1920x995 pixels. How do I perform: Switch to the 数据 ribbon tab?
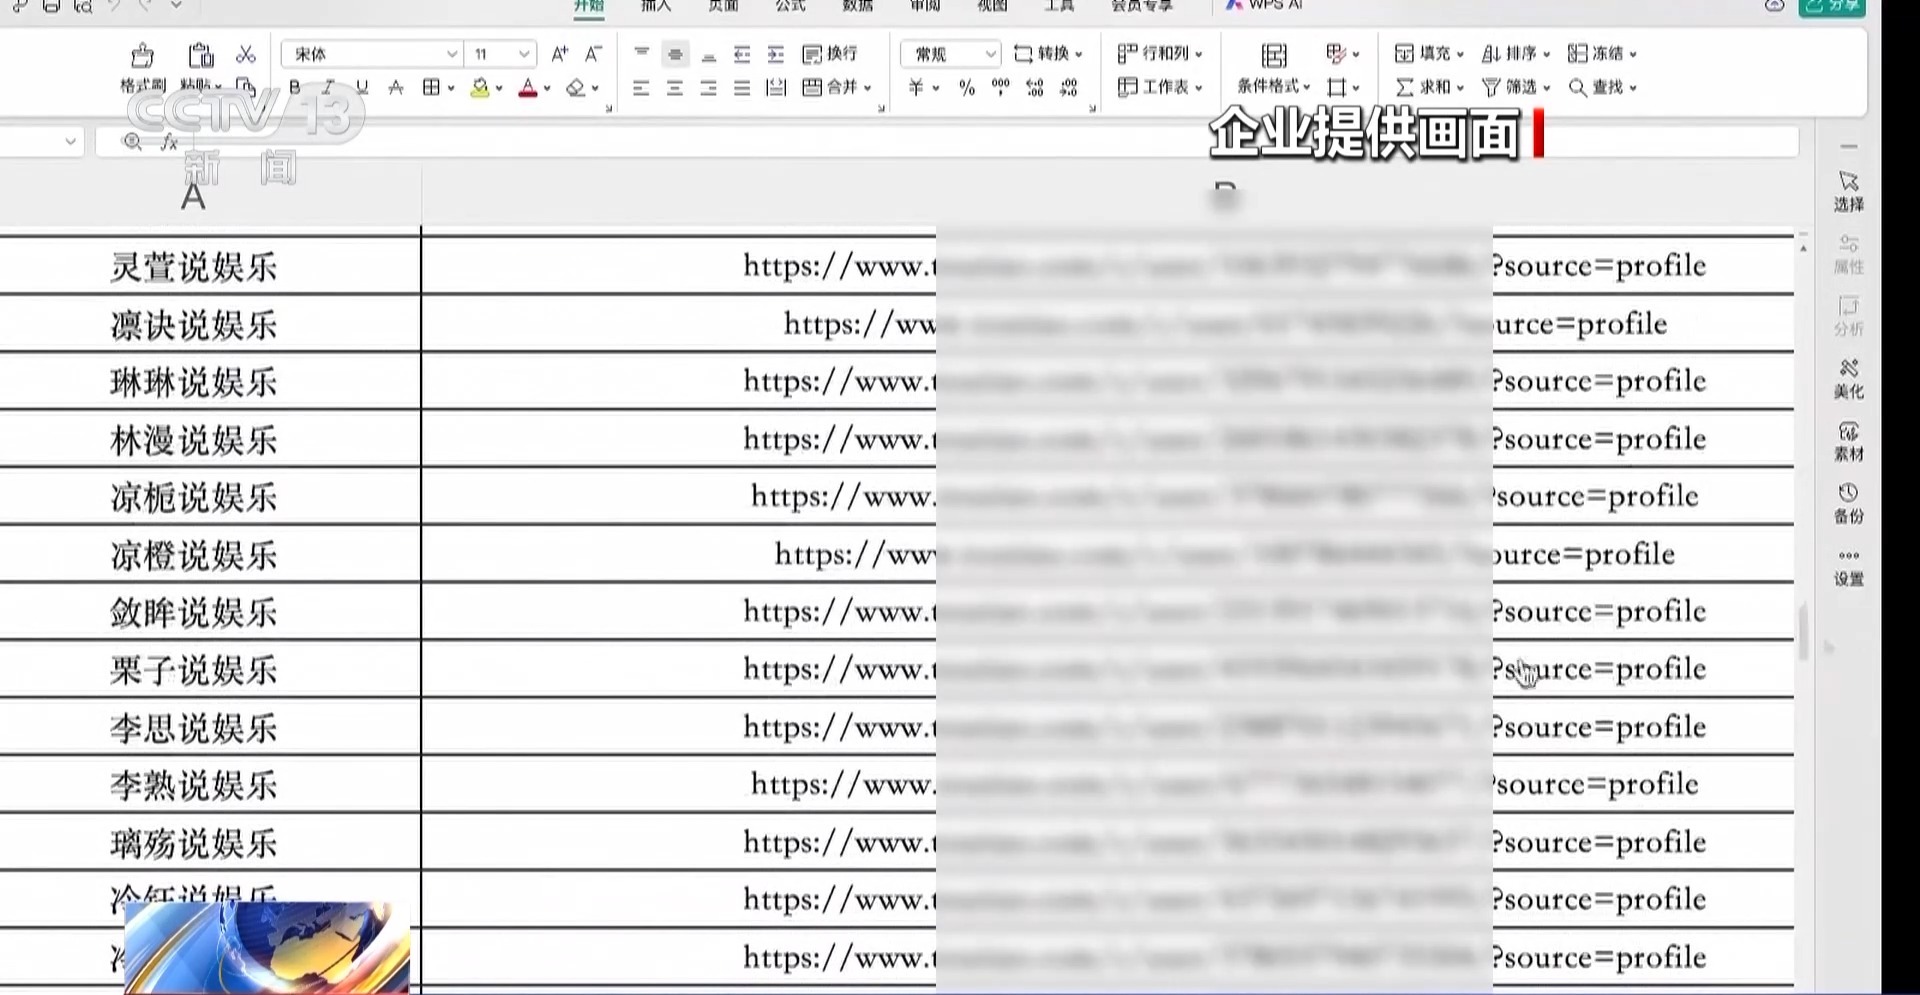[x=857, y=6]
